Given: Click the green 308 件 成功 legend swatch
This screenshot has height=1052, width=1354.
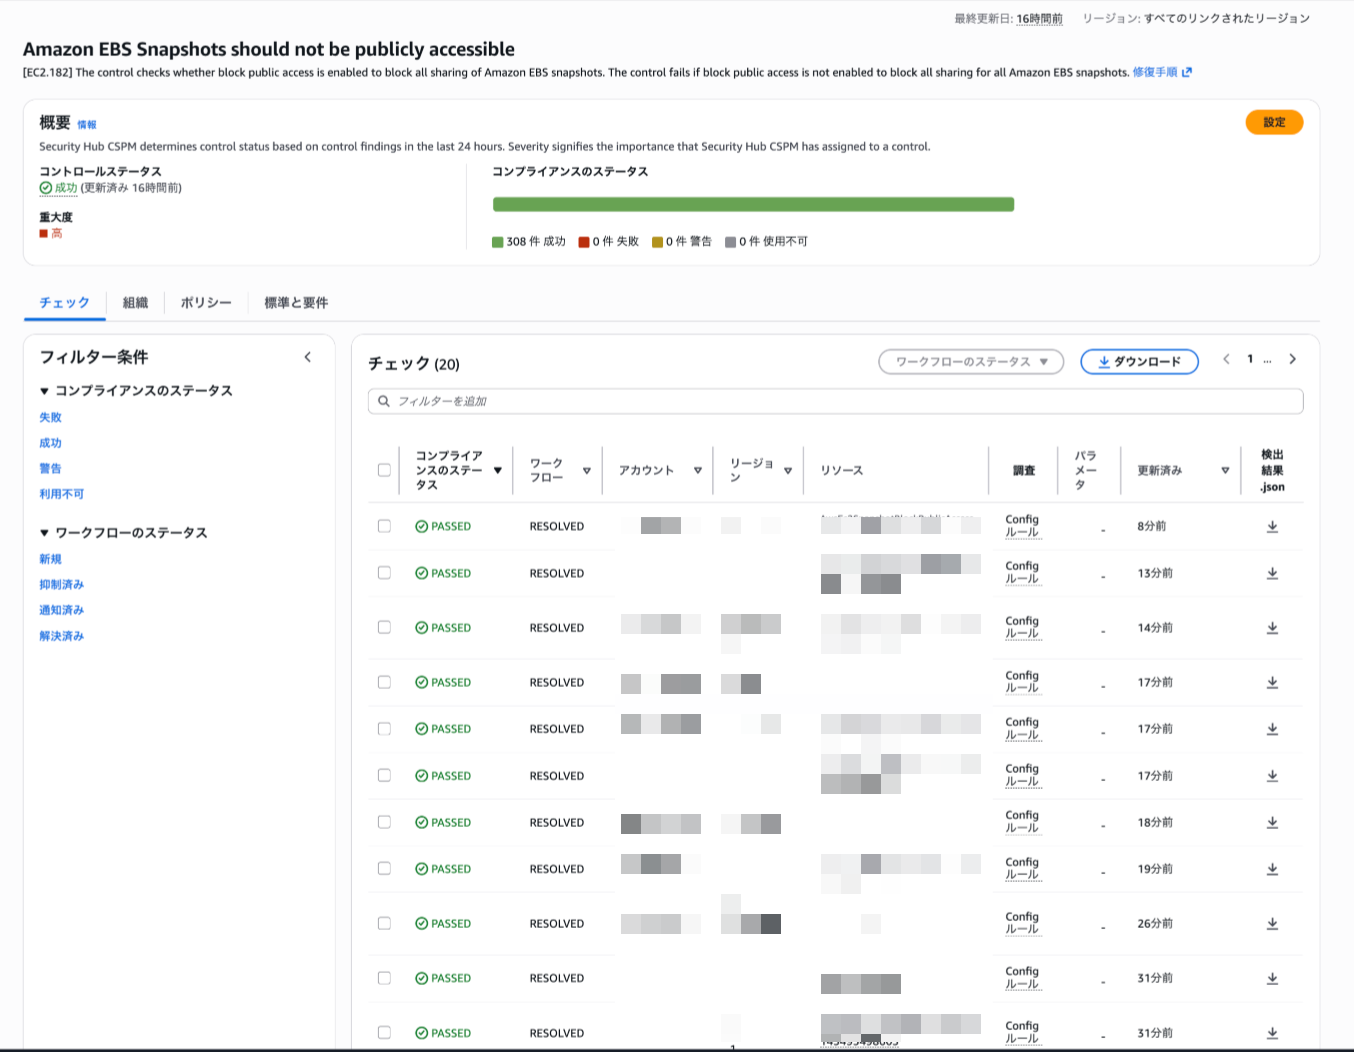Looking at the screenshot, I should 498,242.
